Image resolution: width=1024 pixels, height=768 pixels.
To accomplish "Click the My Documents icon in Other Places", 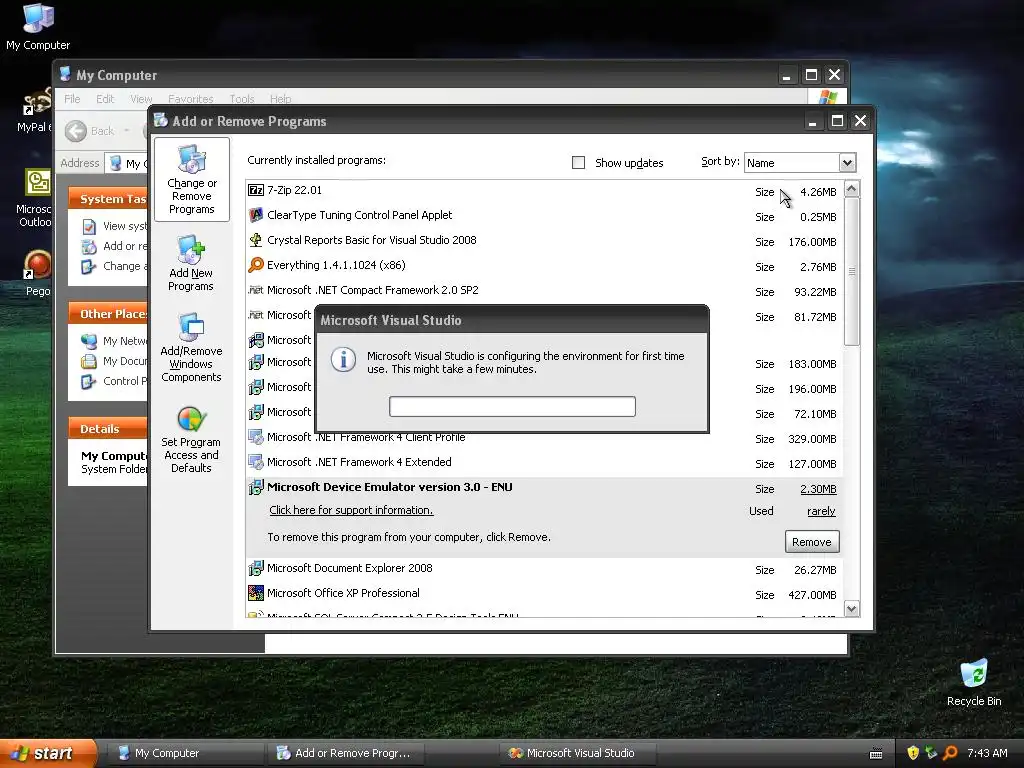I will [88, 361].
